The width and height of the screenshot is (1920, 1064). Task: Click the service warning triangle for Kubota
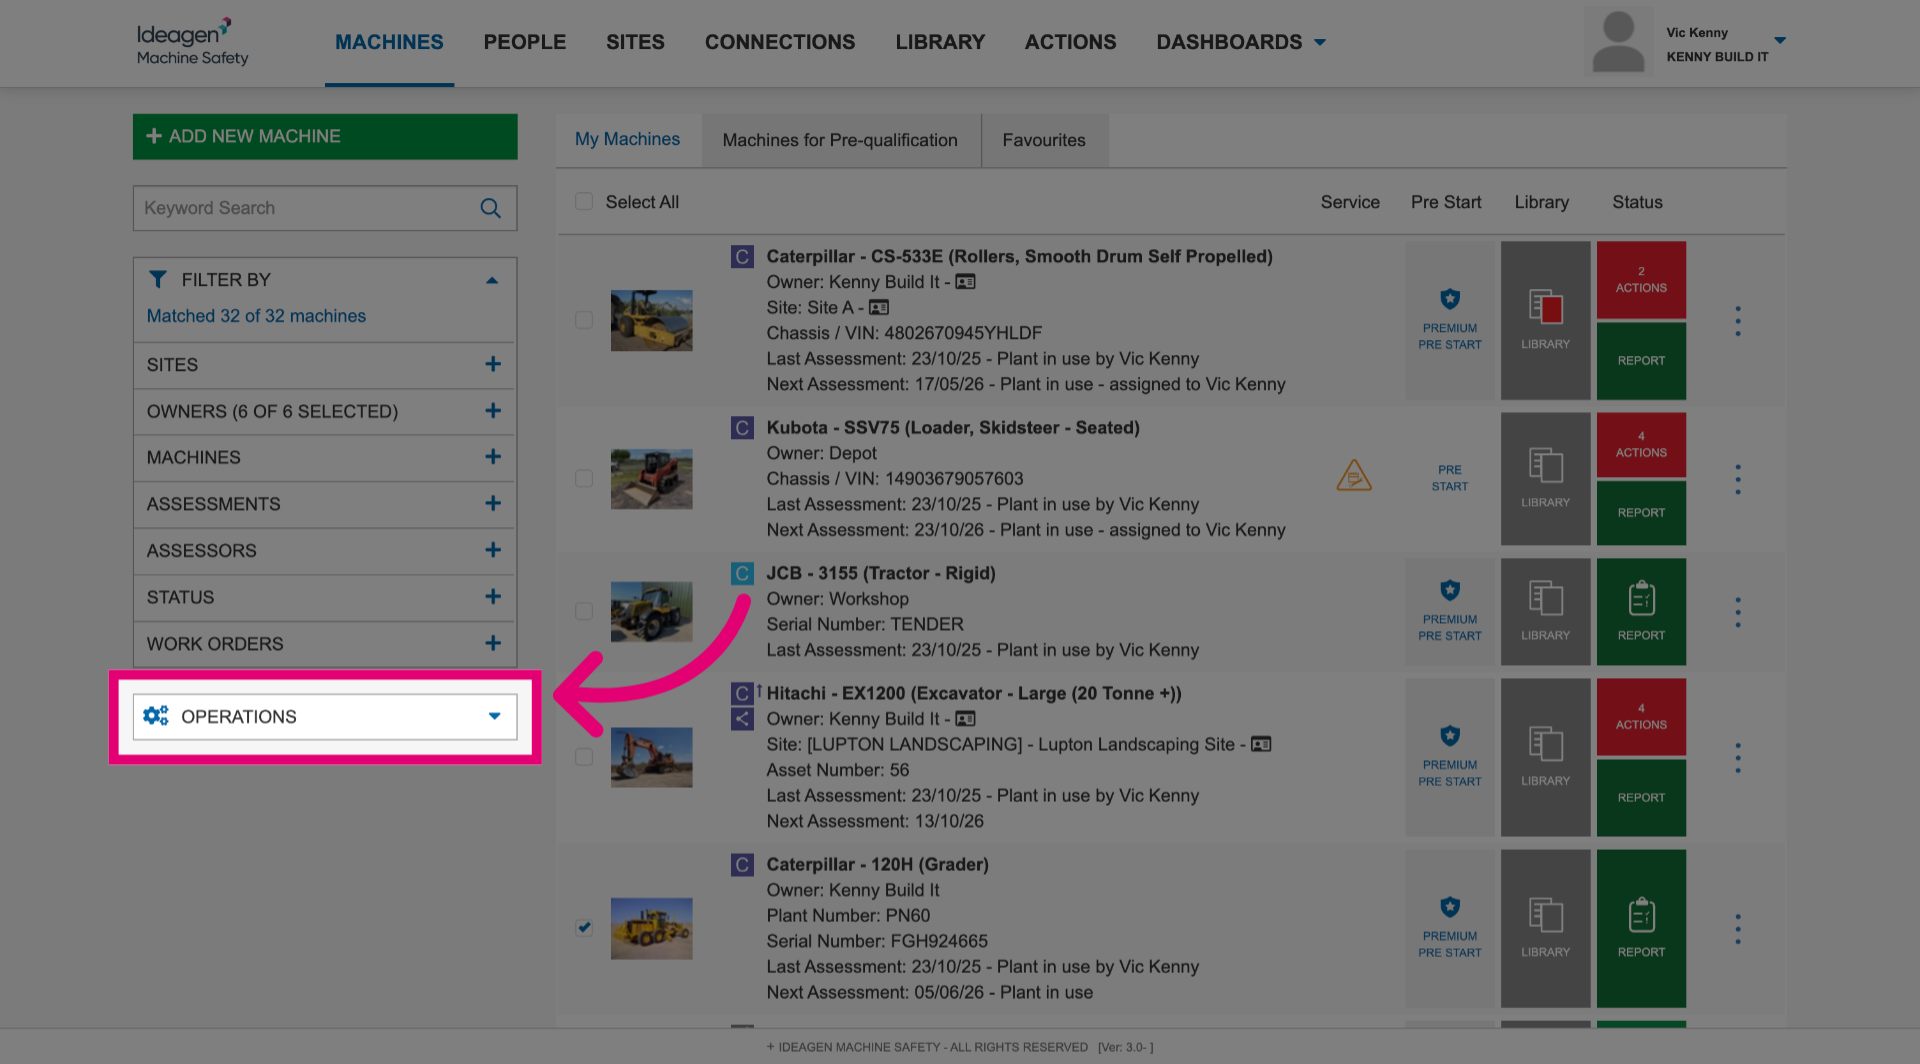tap(1354, 475)
